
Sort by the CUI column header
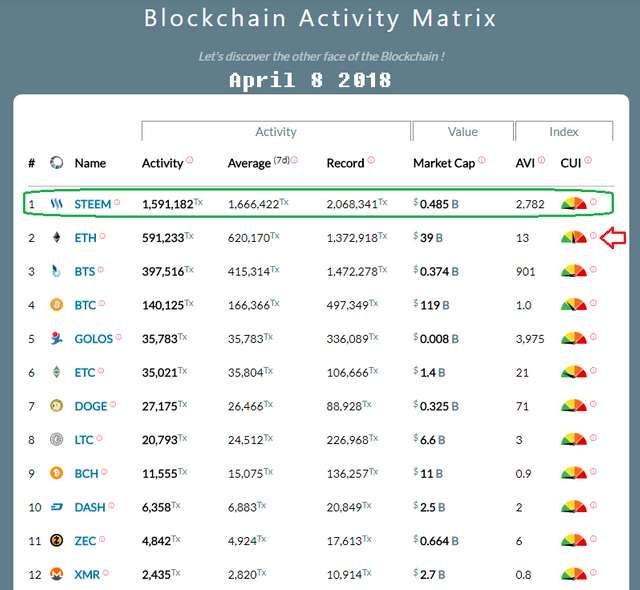coord(571,163)
